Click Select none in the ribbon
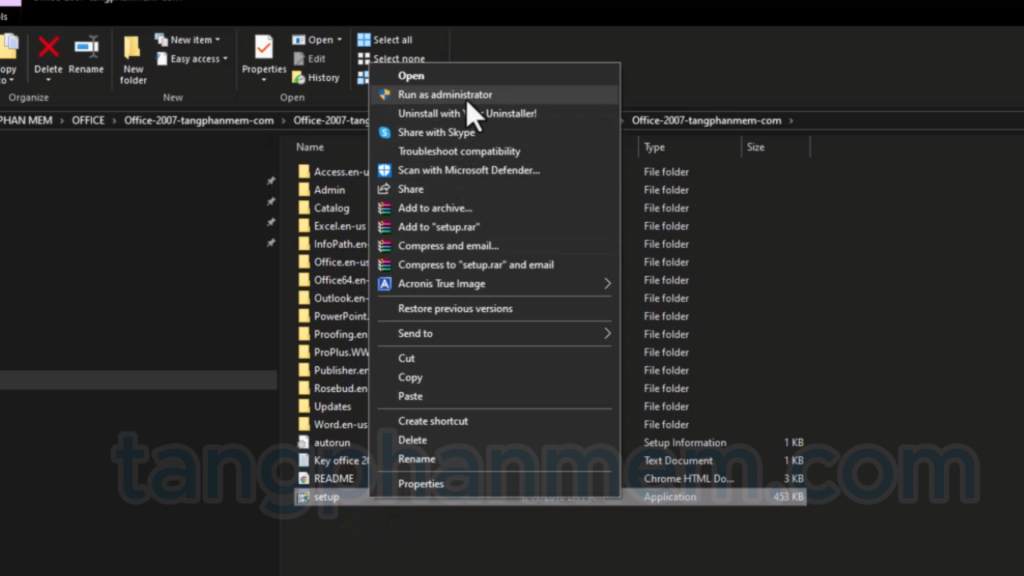This screenshot has width=1024, height=576. point(392,59)
